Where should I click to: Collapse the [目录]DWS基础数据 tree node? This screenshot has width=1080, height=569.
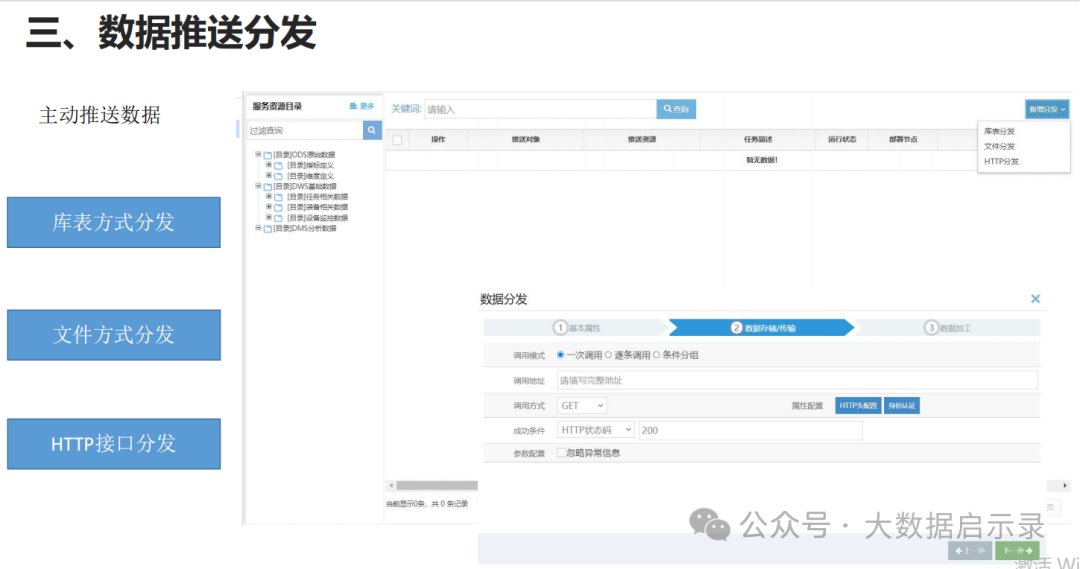[x=258, y=186]
